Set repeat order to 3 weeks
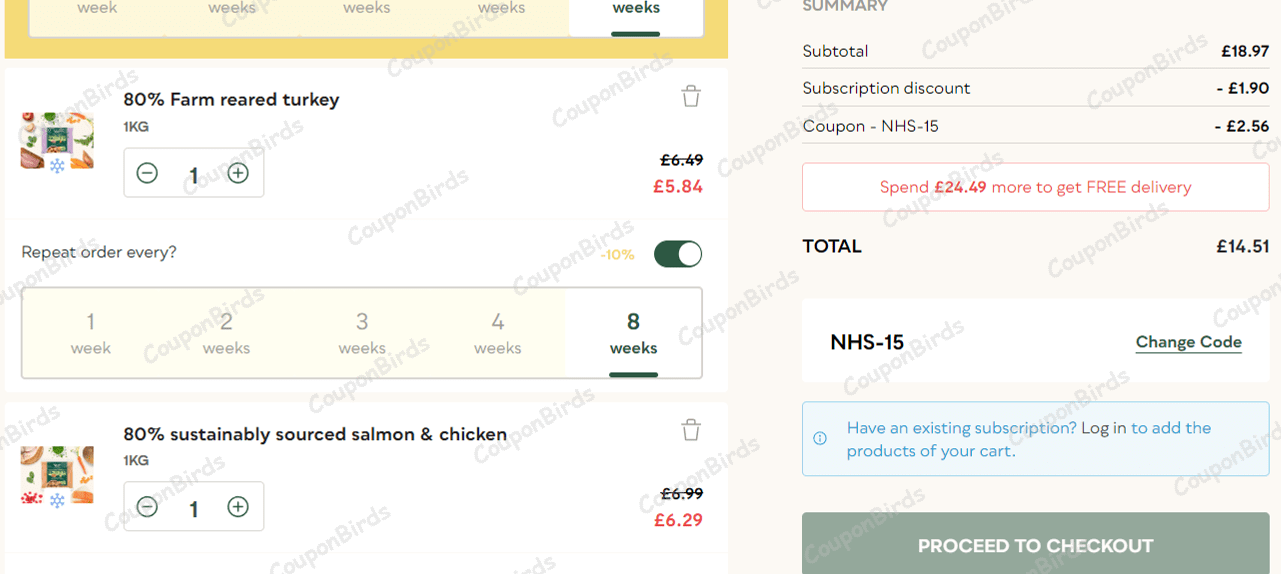The image size is (1281, 574). pos(362,333)
